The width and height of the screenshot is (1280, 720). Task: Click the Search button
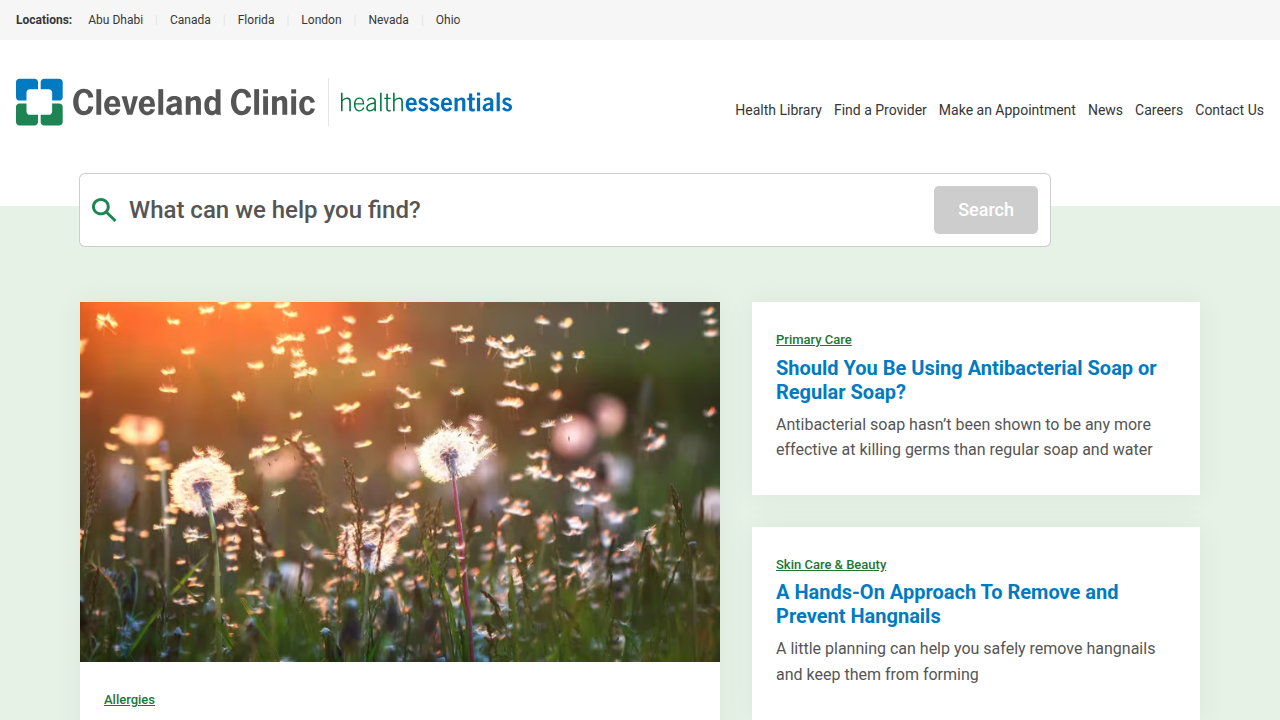pos(986,210)
